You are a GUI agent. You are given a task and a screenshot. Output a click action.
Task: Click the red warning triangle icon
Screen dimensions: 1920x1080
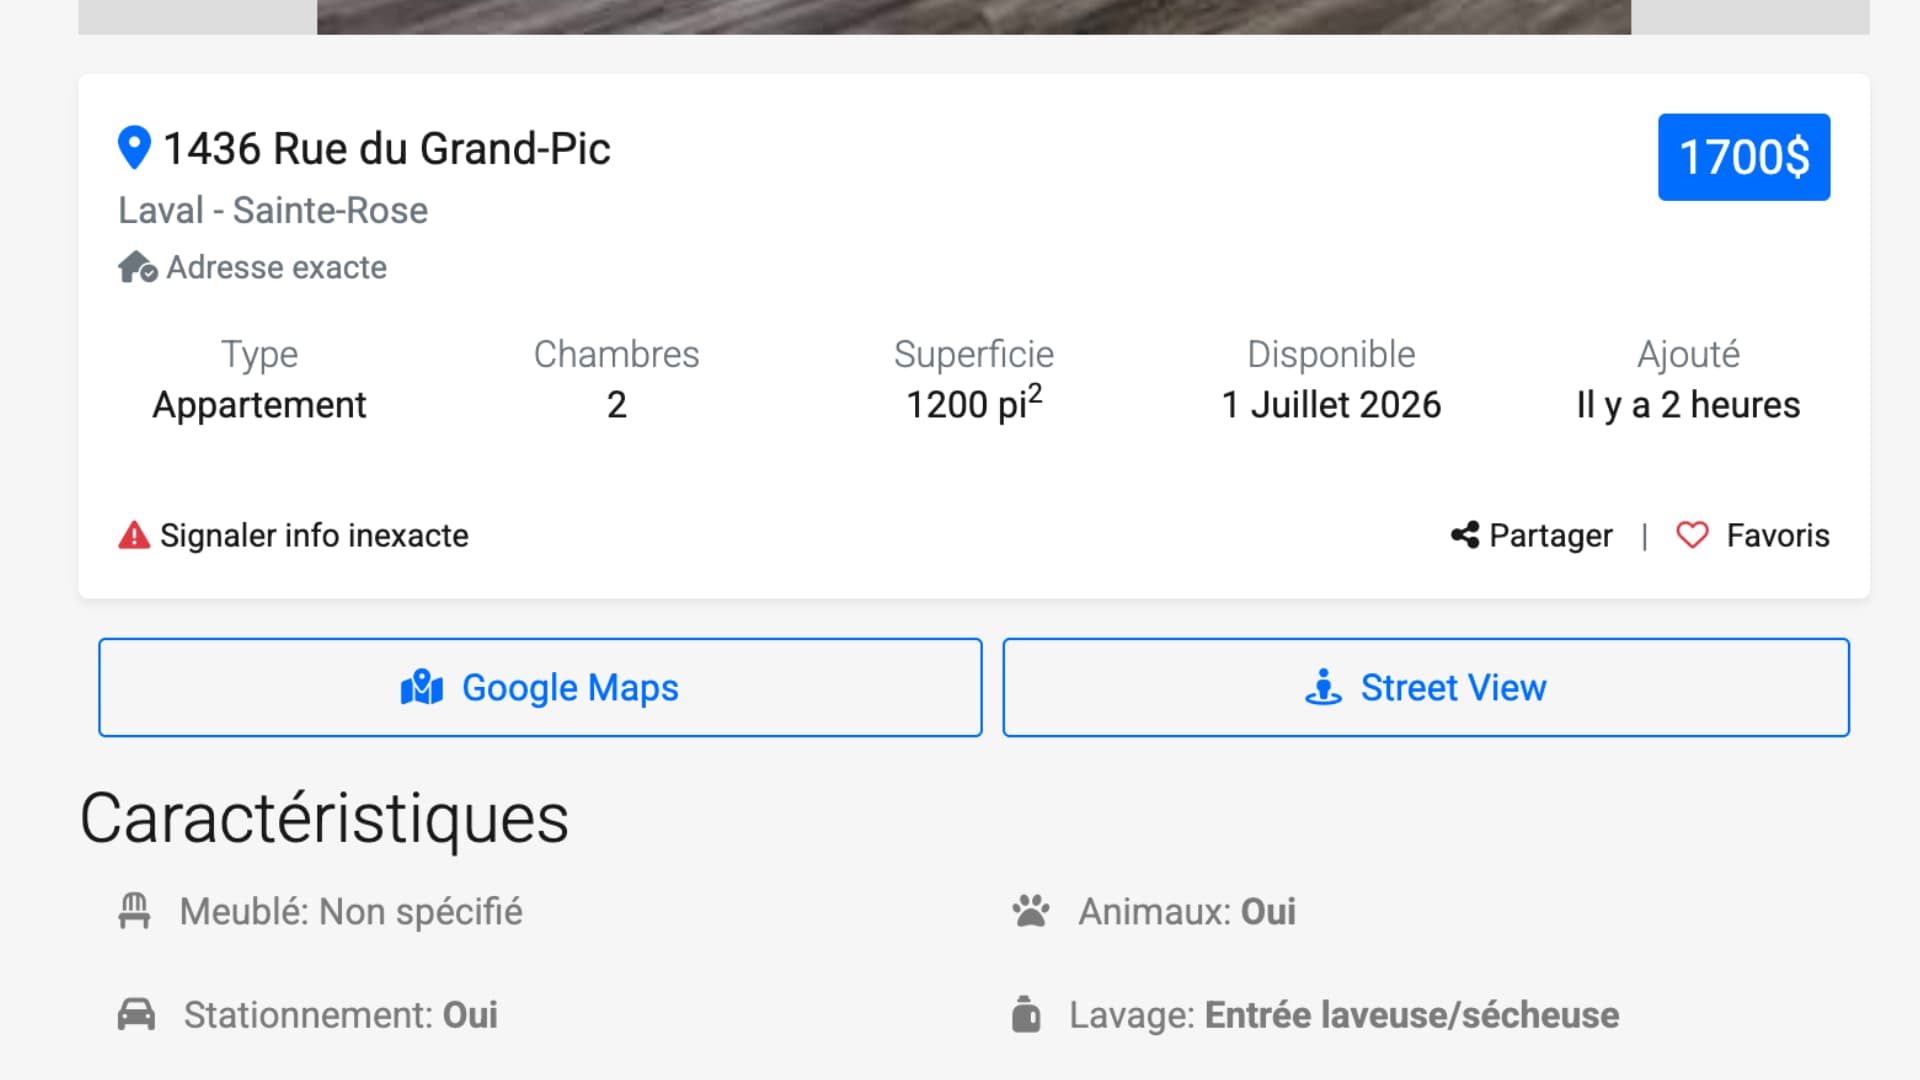(134, 535)
